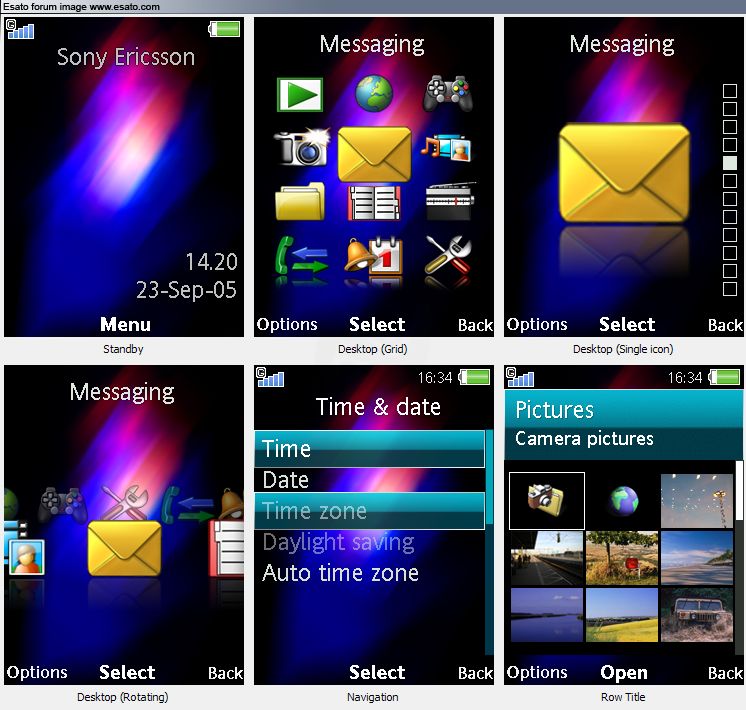Screen dimensions: 746x710
Task: Open the globe thumbnail in Camera pictures
Action: tap(623, 501)
